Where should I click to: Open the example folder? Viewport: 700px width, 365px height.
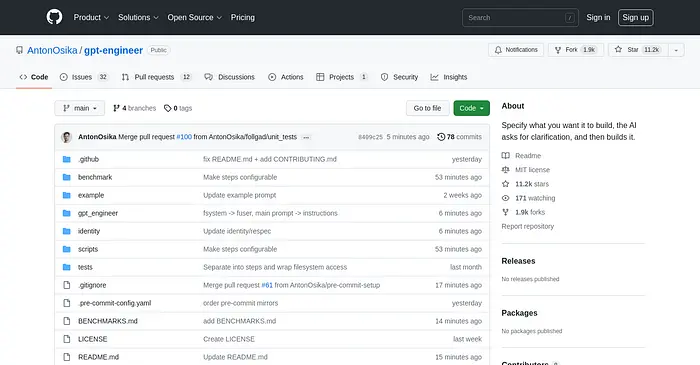[x=91, y=195]
